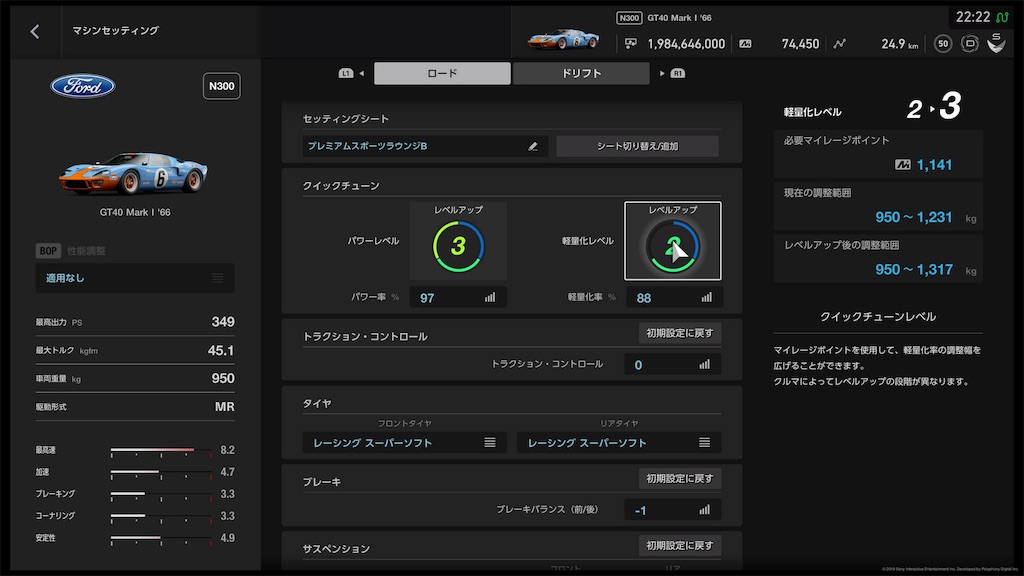Switch to the ロード tab

coord(442,73)
